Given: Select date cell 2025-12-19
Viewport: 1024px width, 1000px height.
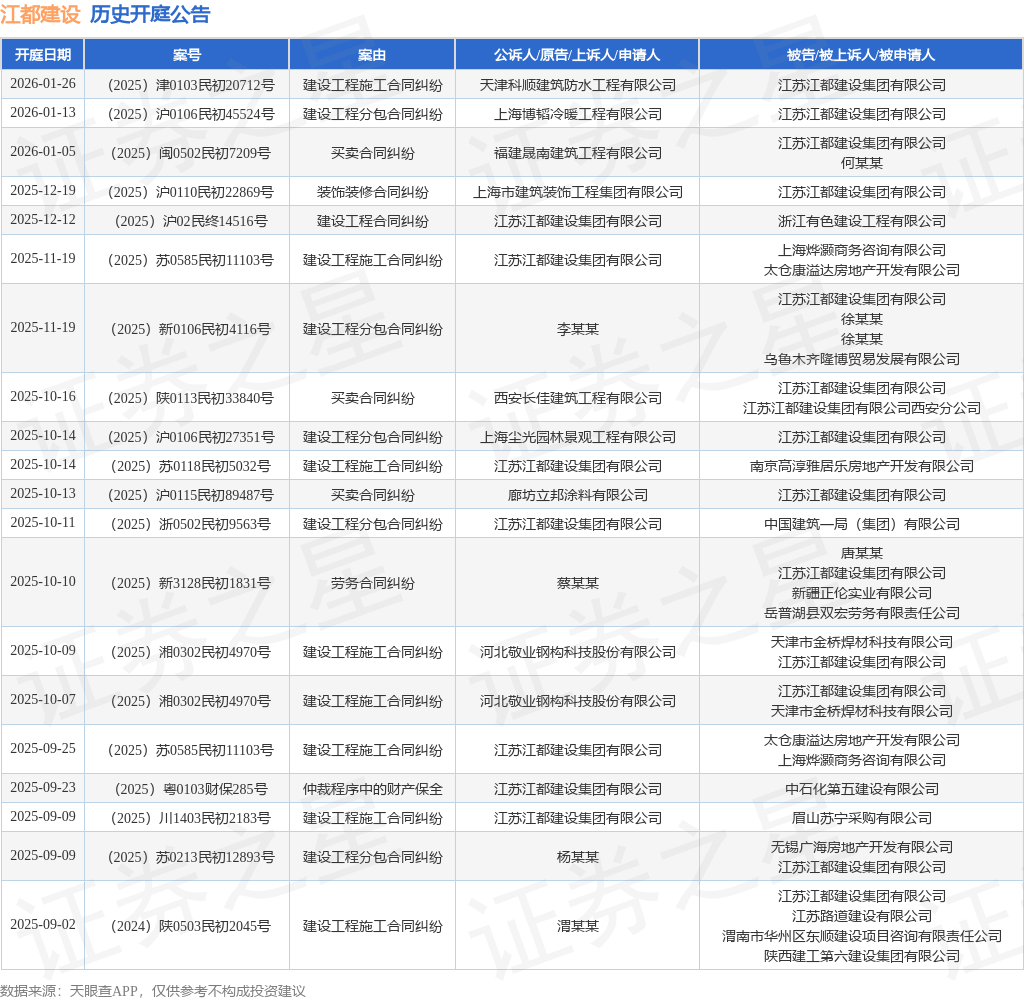Looking at the screenshot, I should [43, 191].
